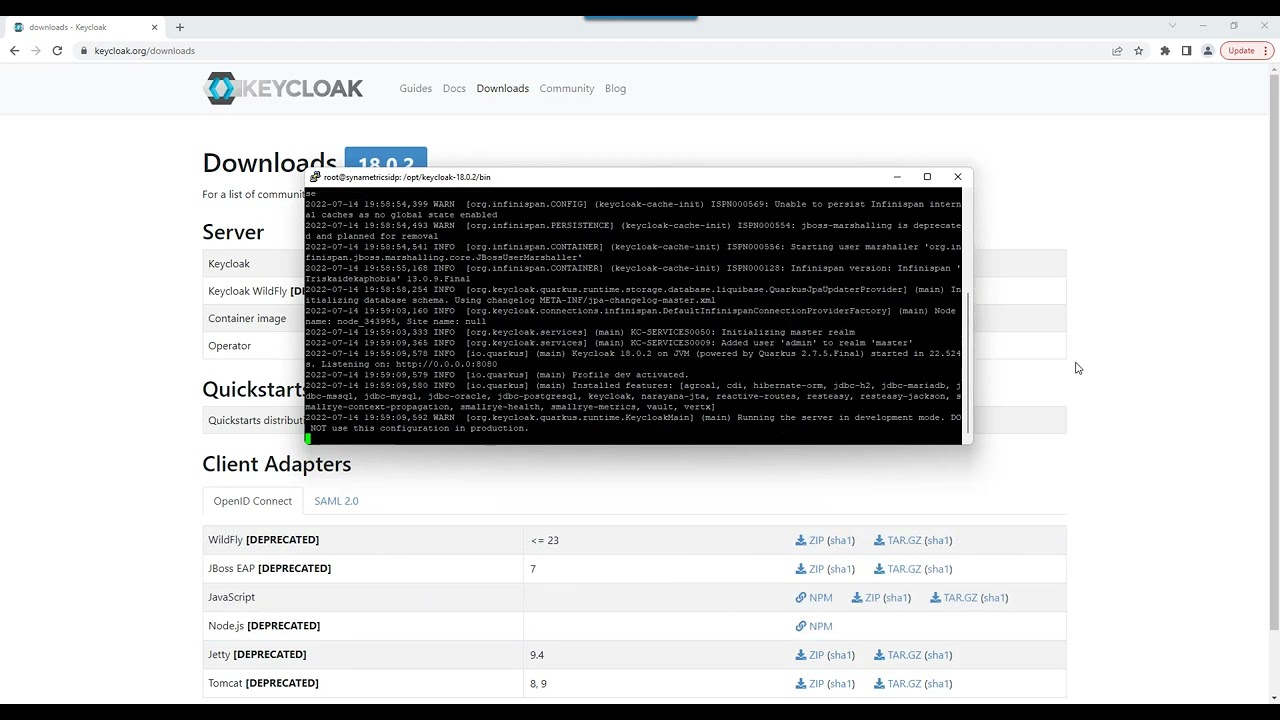Viewport: 1280px width, 720px height.
Task: Click the terminal green cursor prompt
Action: (308, 439)
